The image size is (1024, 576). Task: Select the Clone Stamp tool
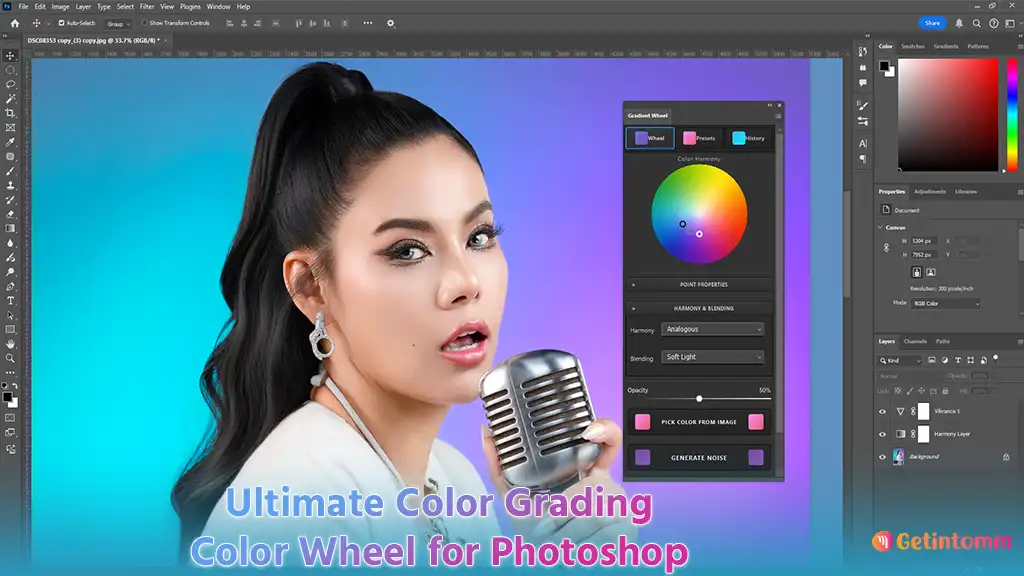(10, 185)
